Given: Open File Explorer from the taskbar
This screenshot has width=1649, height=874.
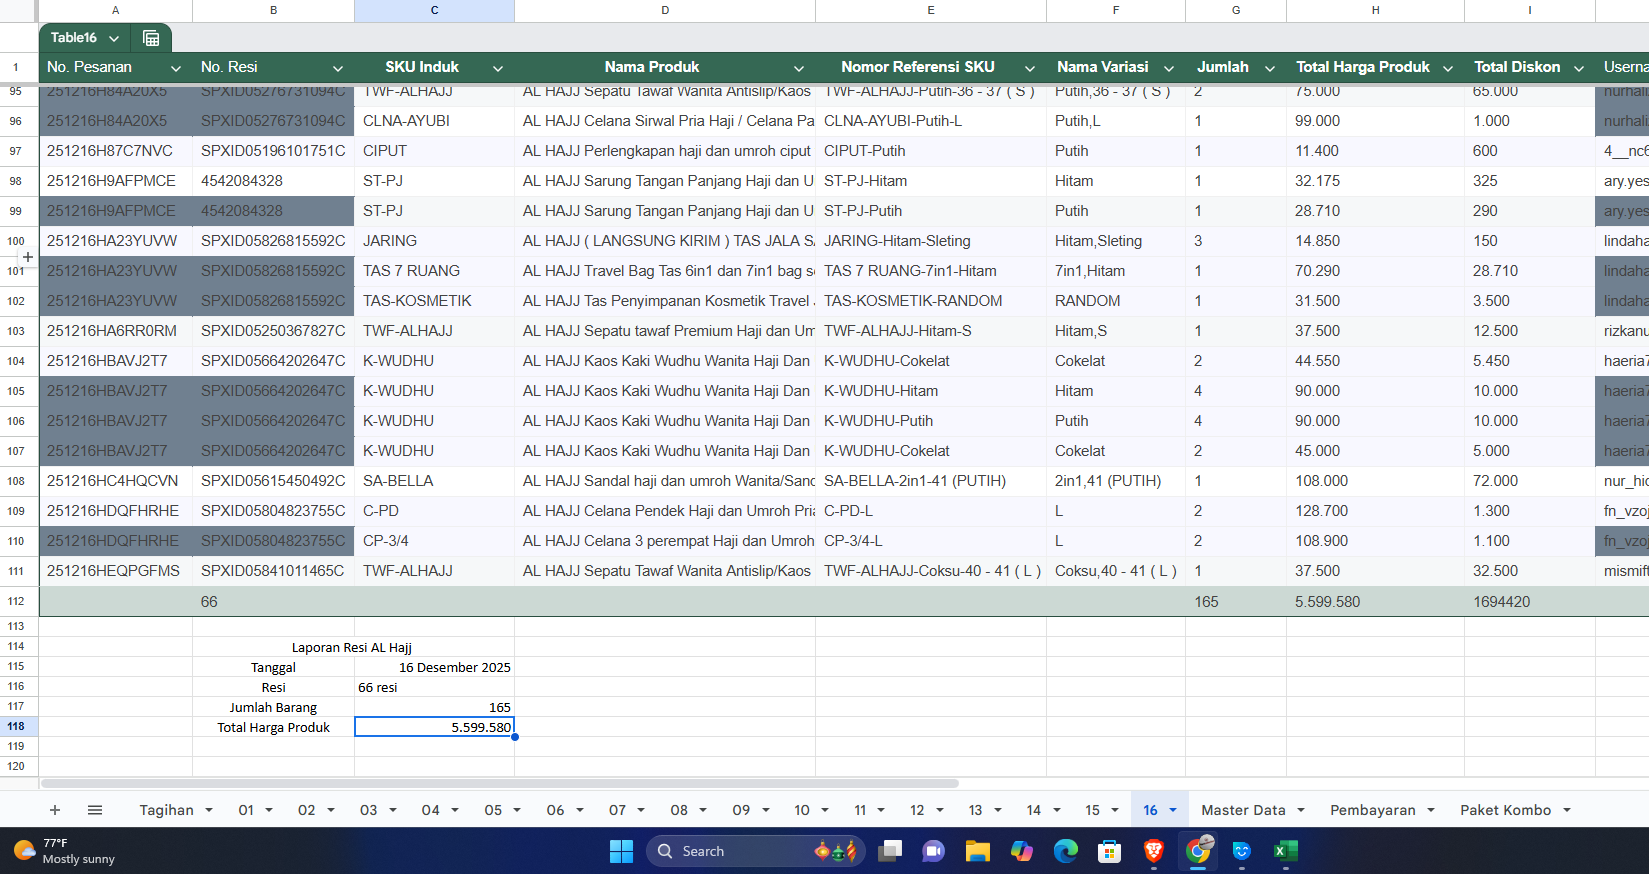Looking at the screenshot, I should tap(977, 851).
